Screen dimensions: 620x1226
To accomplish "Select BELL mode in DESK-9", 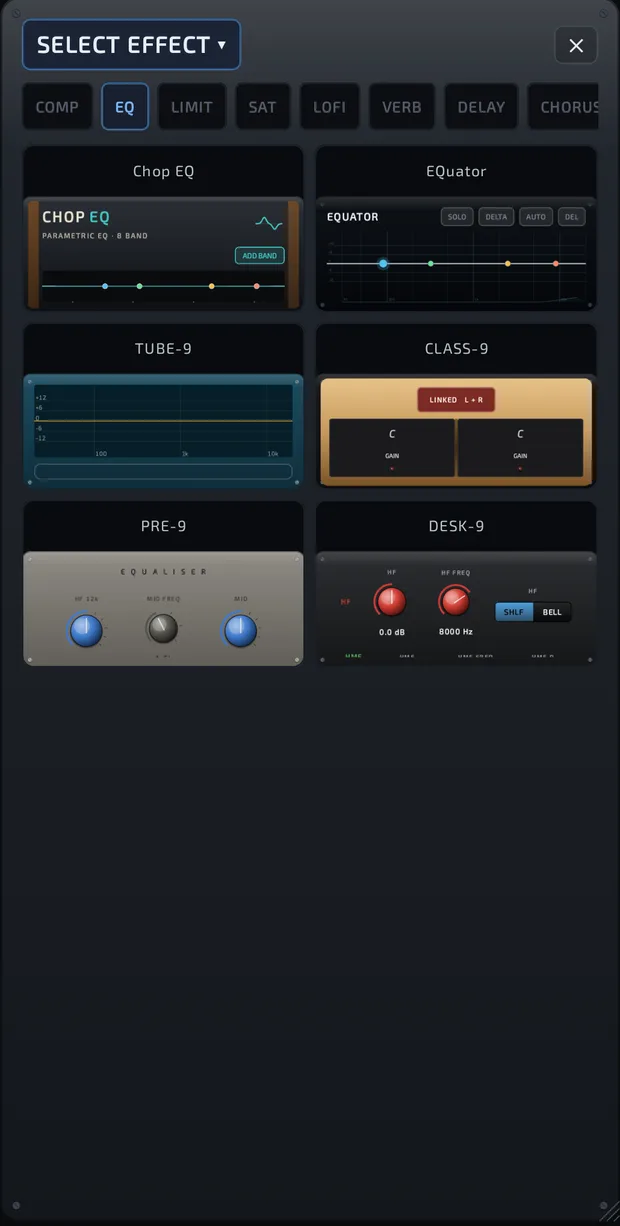I will [552, 612].
